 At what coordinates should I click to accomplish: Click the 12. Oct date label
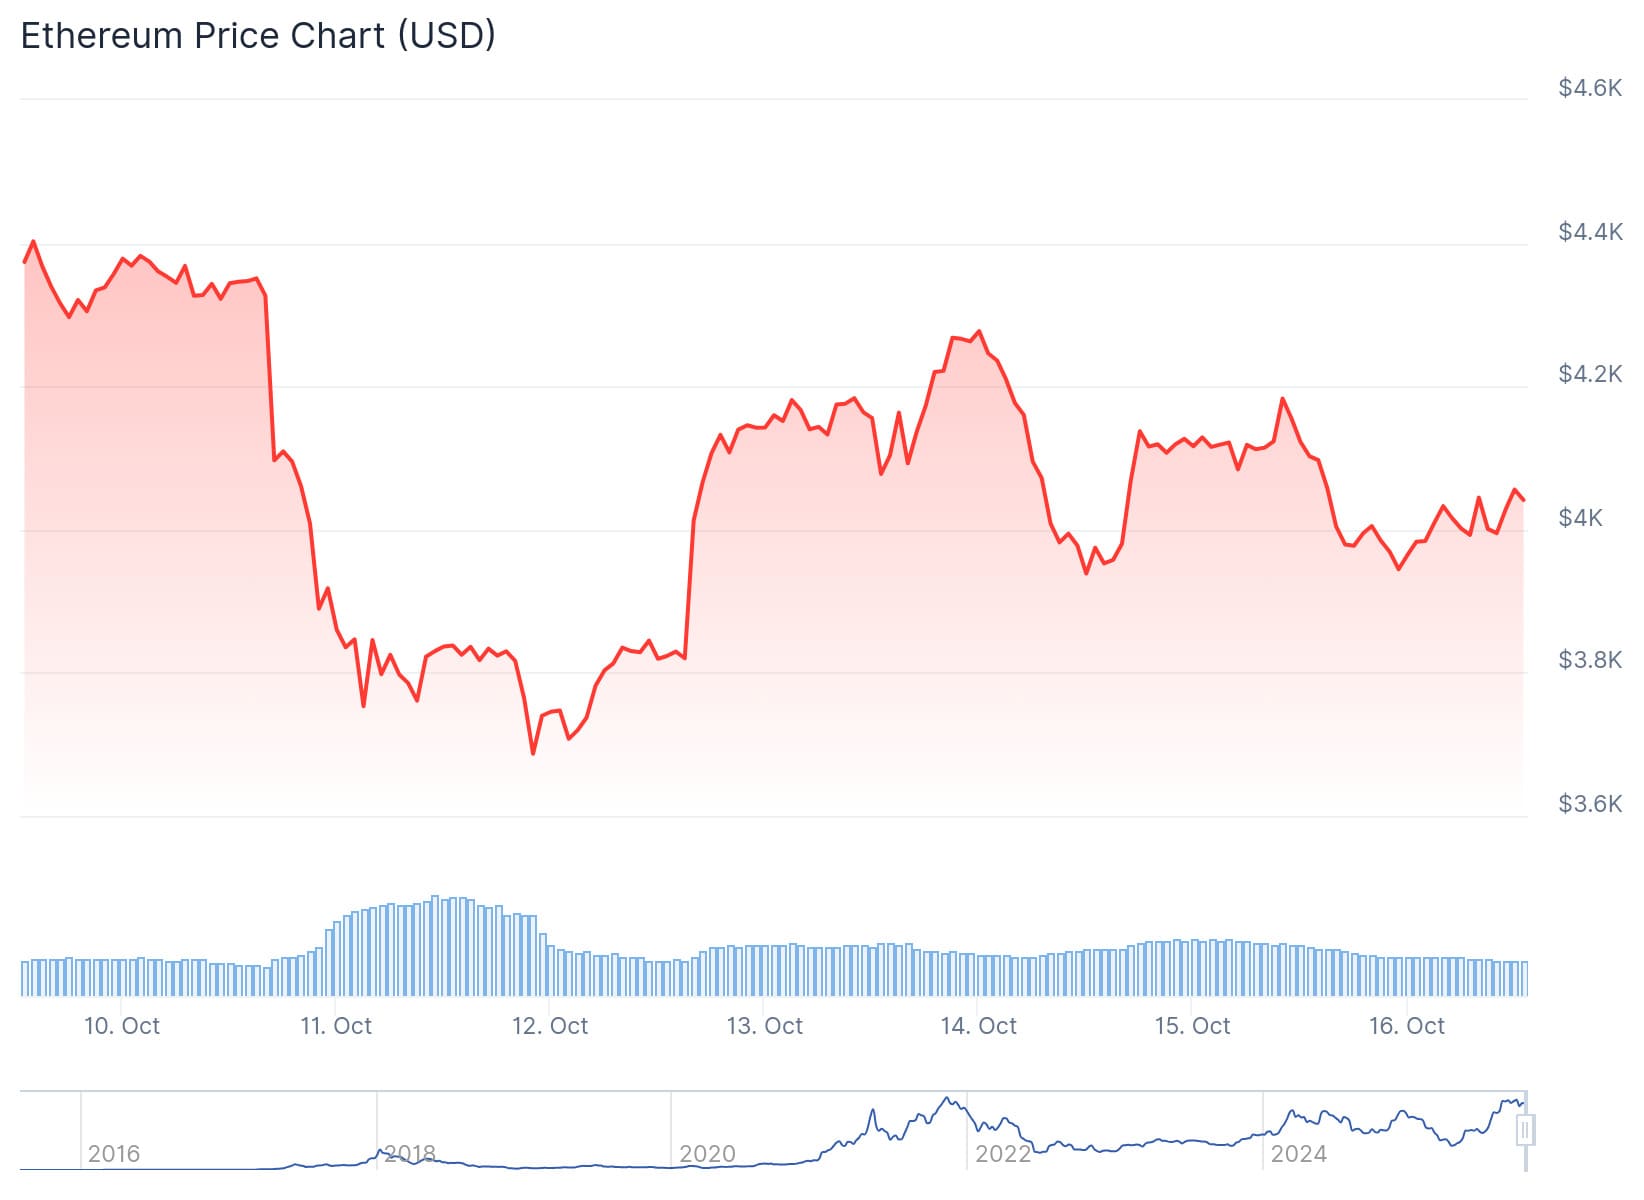[550, 1026]
